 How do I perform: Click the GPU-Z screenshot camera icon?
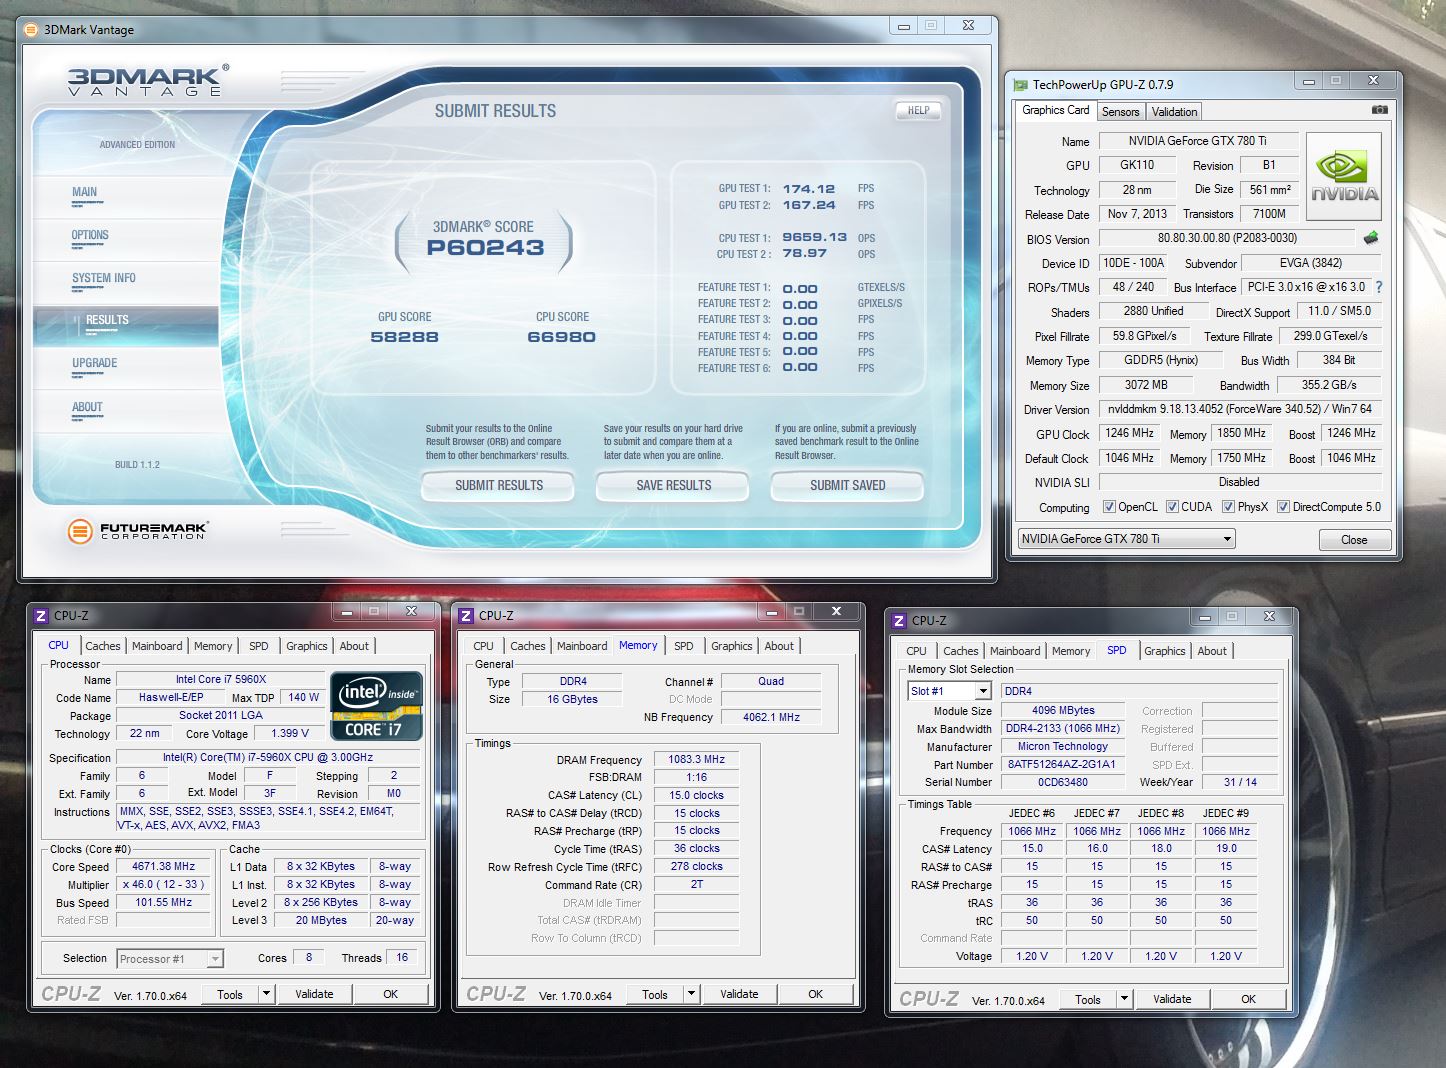[x=1379, y=110]
